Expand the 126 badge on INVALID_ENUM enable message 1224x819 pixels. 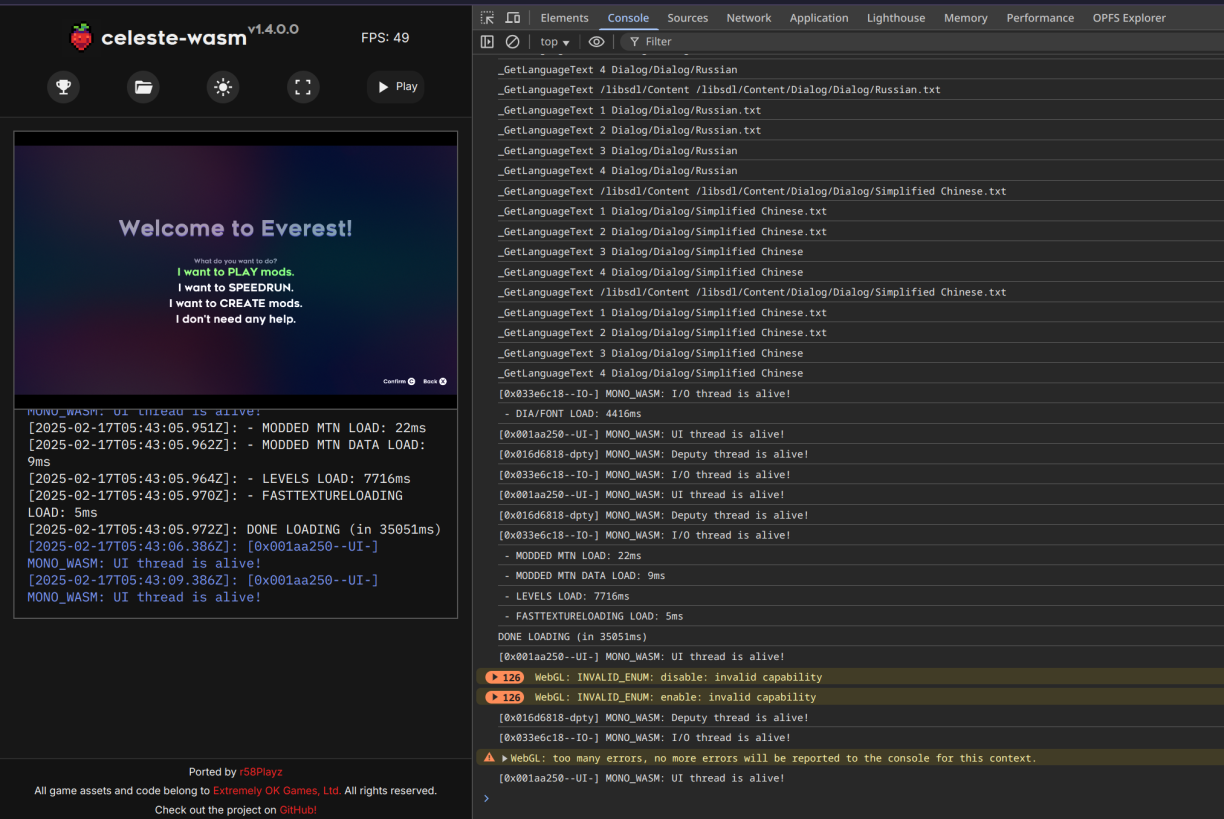pyautogui.click(x=504, y=697)
